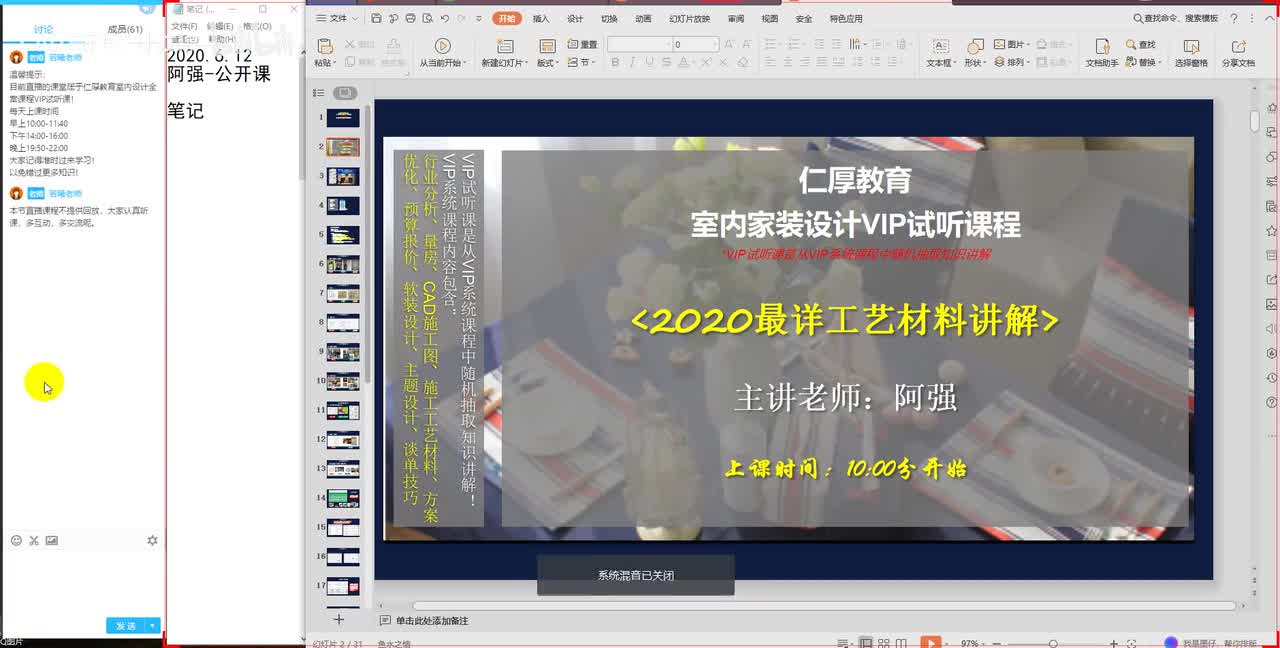
Task: Open the Arrange (排列) tool
Action: [1010, 62]
